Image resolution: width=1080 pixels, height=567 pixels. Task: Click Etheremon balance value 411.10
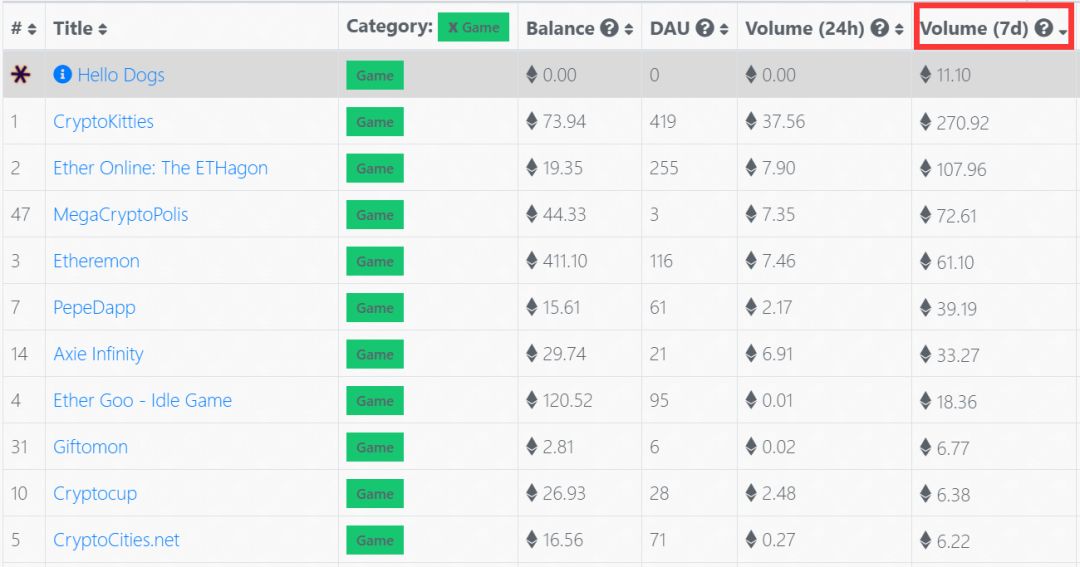tap(565, 260)
